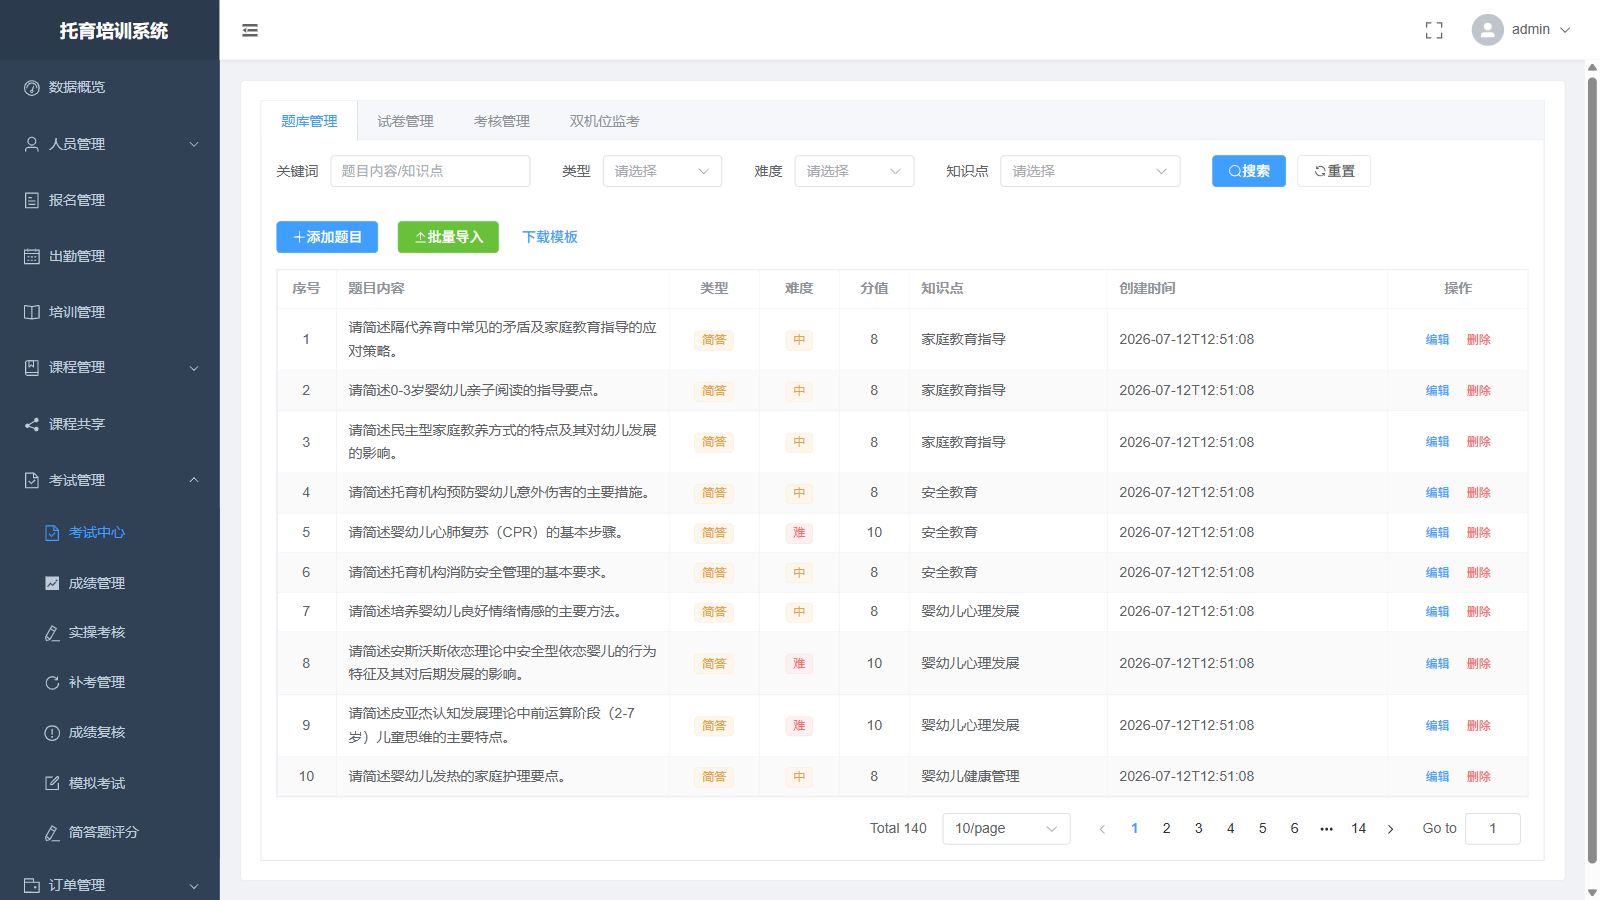Viewport: 1600px width, 900px height.
Task: Click the 订单管理 folder icon
Action: tap(32, 885)
